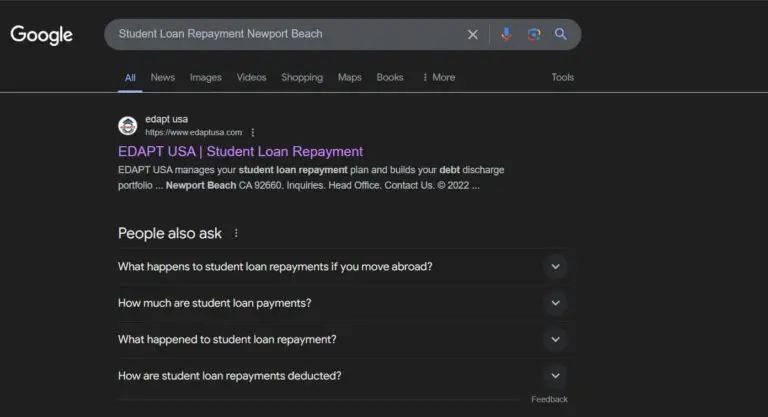
Task: Click 'What happened to student loan repayment?' text
Action: (227, 339)
